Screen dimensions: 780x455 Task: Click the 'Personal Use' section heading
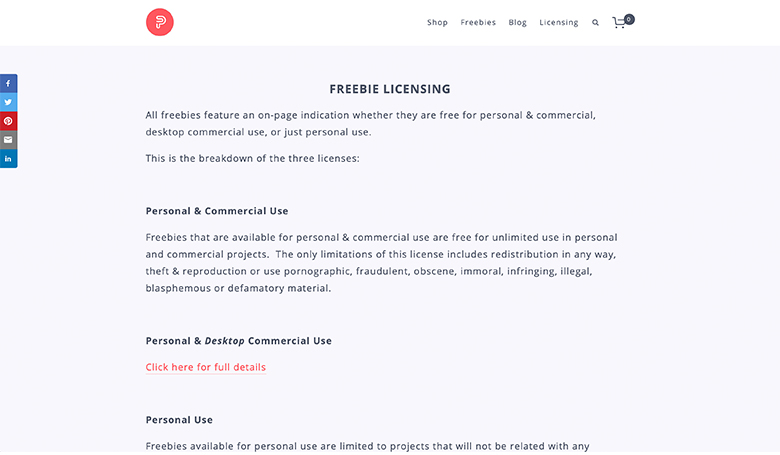pos(179,420)
